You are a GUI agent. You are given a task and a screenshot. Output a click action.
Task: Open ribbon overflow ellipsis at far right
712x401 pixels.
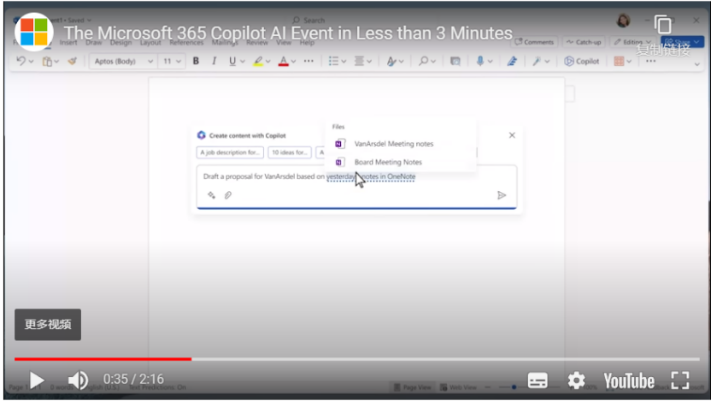click(x=651, y=61)
